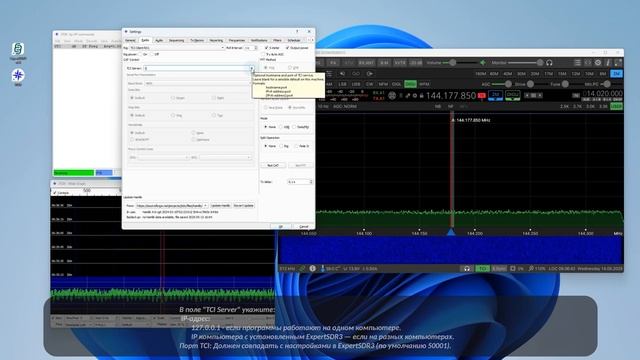Viewport: 640px width, 360px height.
Task: Select the 2M band button in ExpertSDR3
Action: pyautogui.click(x=616, y=74)
